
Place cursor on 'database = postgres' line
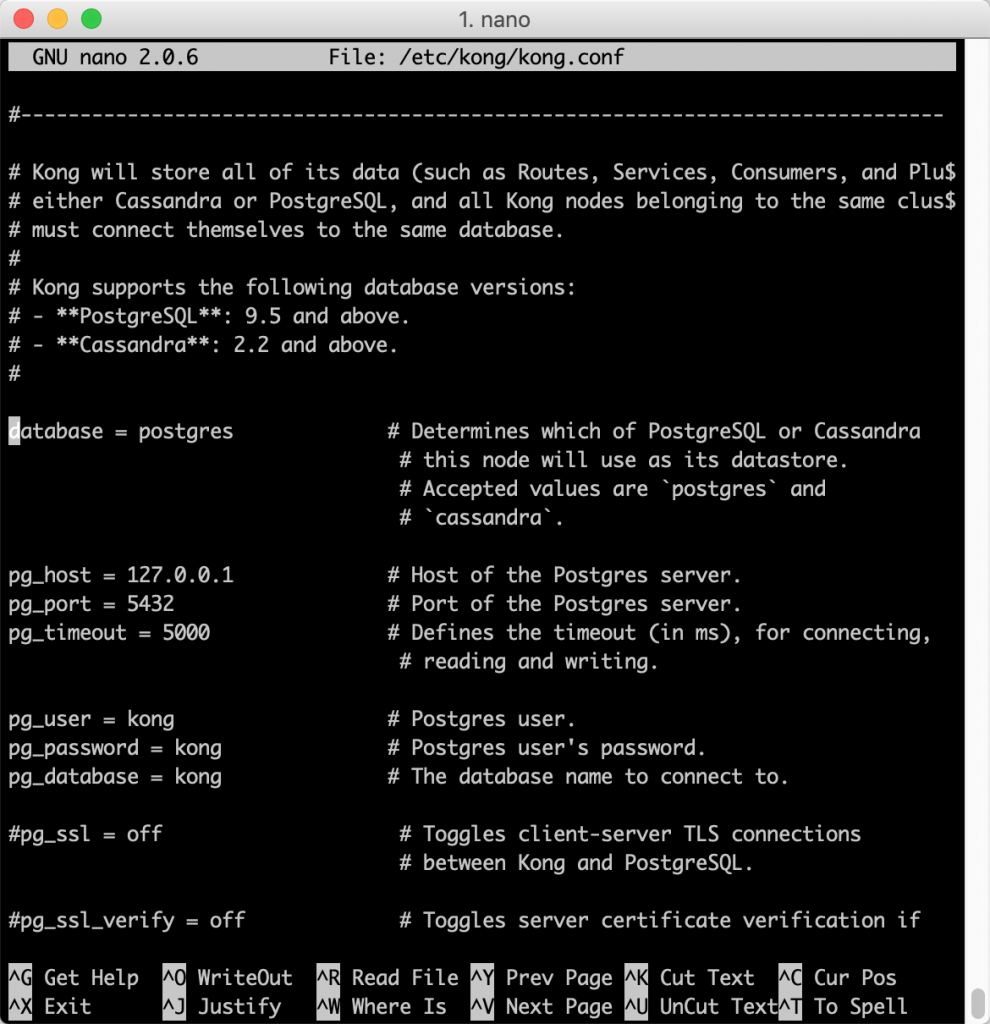[121, 432]
